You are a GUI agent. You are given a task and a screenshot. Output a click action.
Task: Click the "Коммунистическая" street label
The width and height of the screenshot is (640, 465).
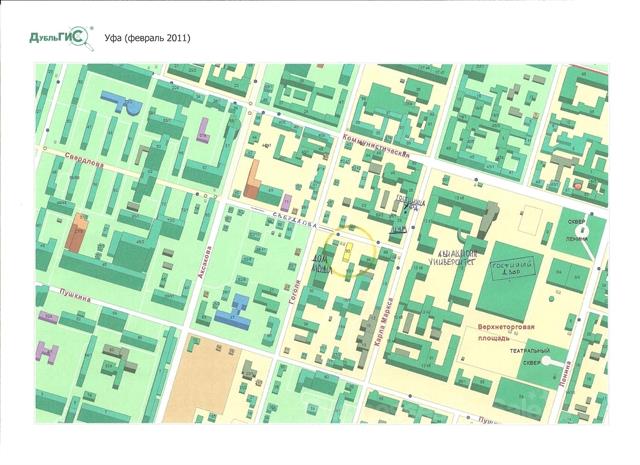[x=376, y=145]
